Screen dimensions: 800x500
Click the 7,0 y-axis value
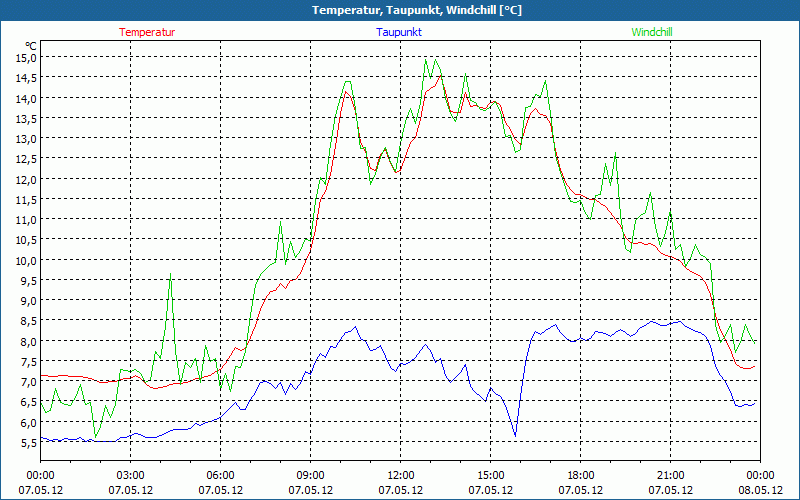pos(29,382)
